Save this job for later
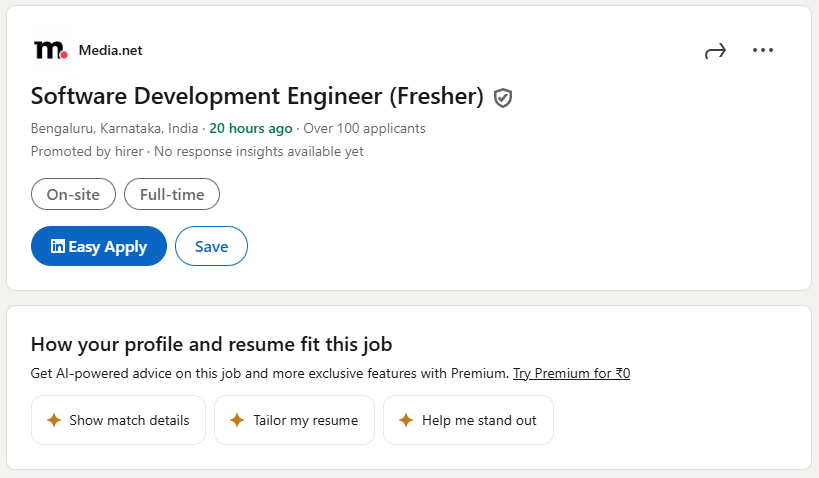Viewport: 819px width, 478px height. coord(211,246)
